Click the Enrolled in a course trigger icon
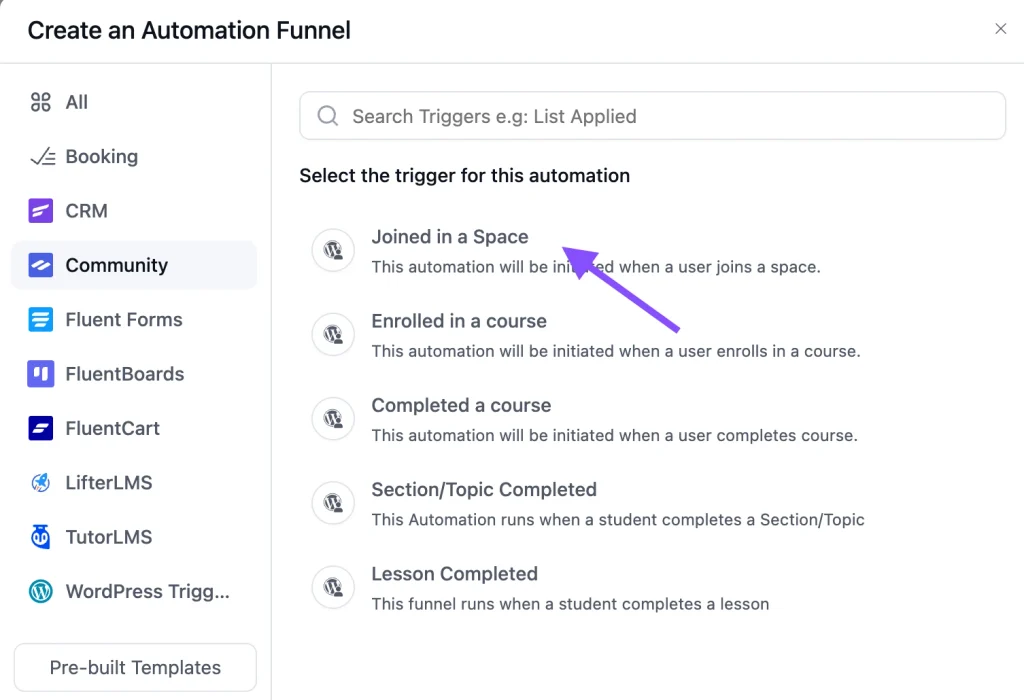 tap(333, 334)
